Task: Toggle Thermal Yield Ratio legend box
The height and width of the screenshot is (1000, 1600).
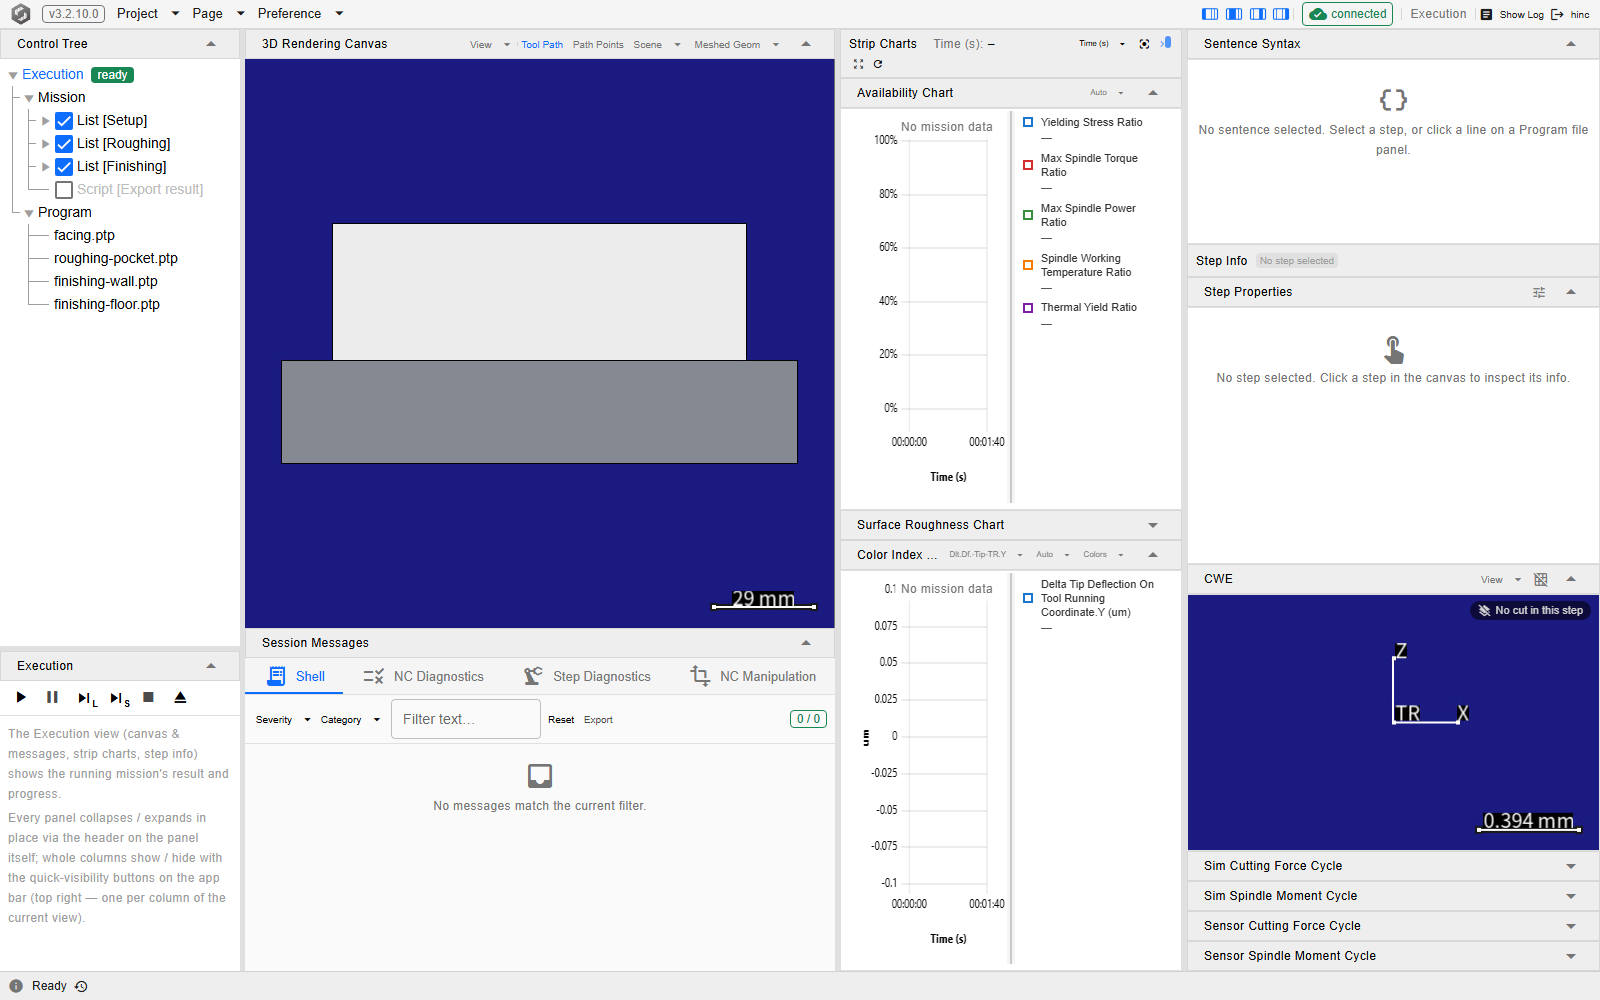Action: point(1028,308)
